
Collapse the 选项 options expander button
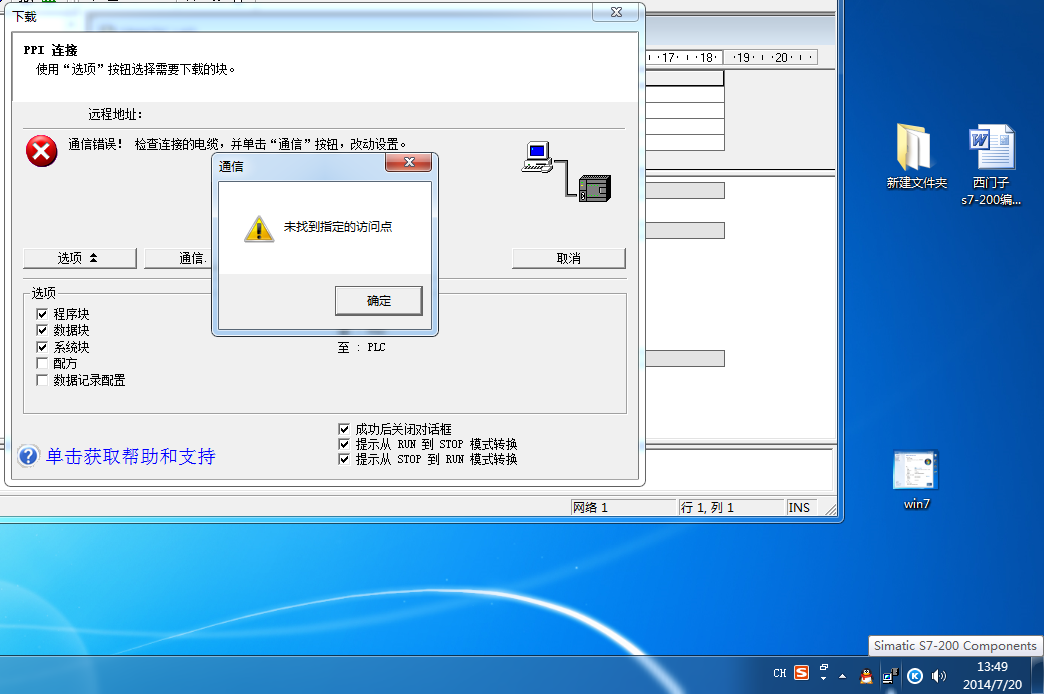coord(79,258)
